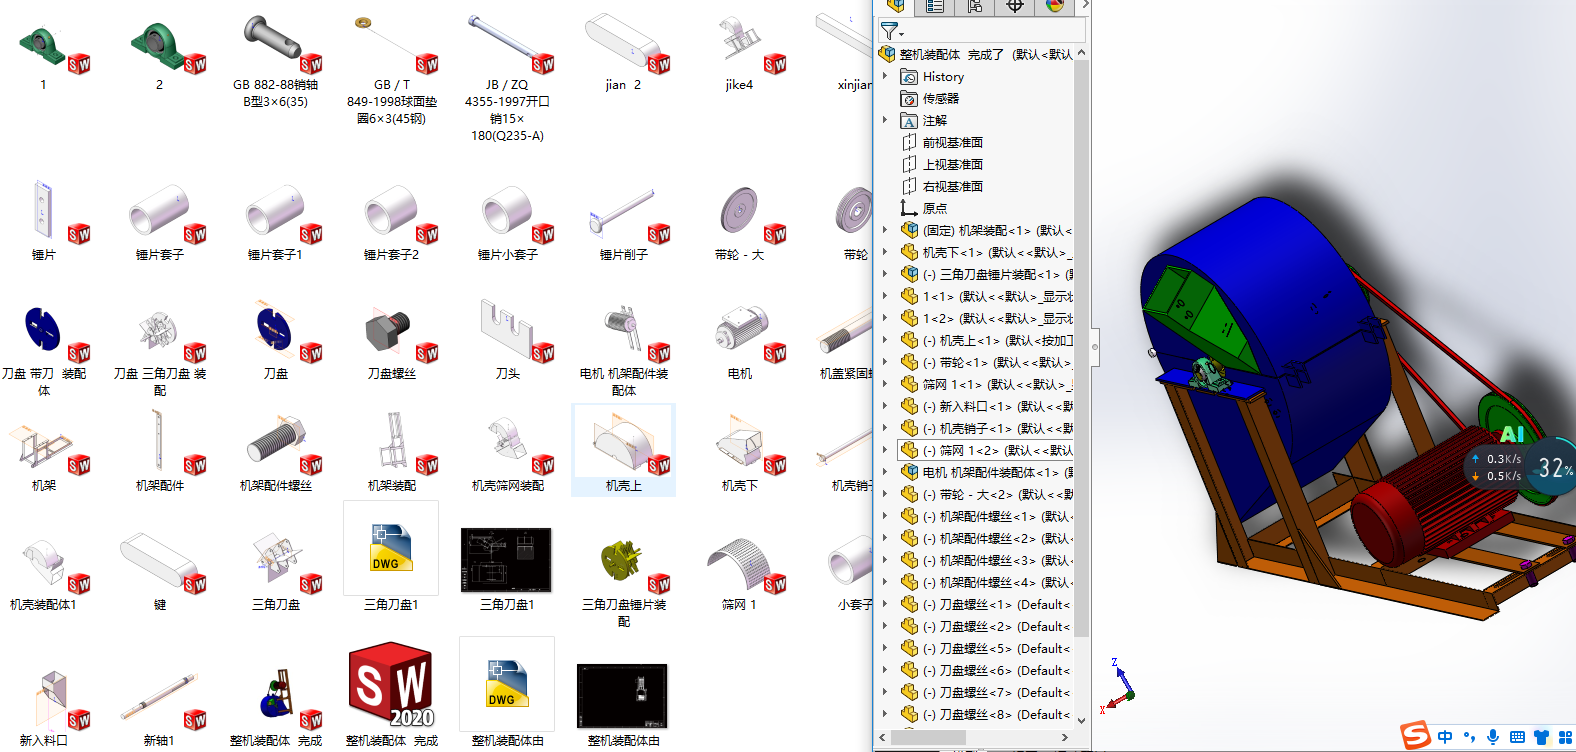Click the 机壳上<1> part icon
Viewport: 1576px width, 752px height.
coord(909,340)
